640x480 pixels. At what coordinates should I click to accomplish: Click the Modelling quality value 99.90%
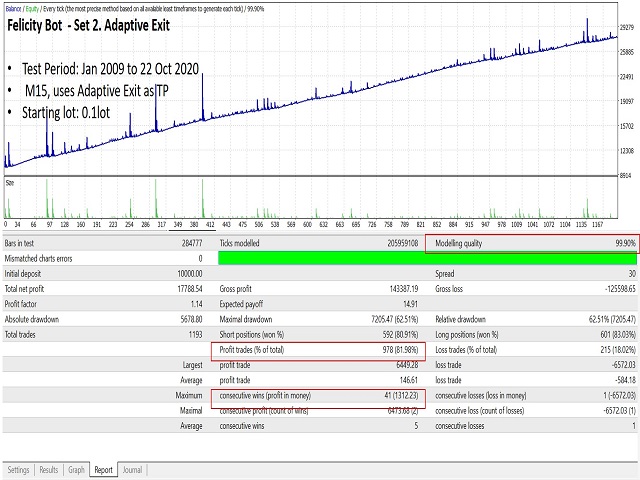coord(625,243)
